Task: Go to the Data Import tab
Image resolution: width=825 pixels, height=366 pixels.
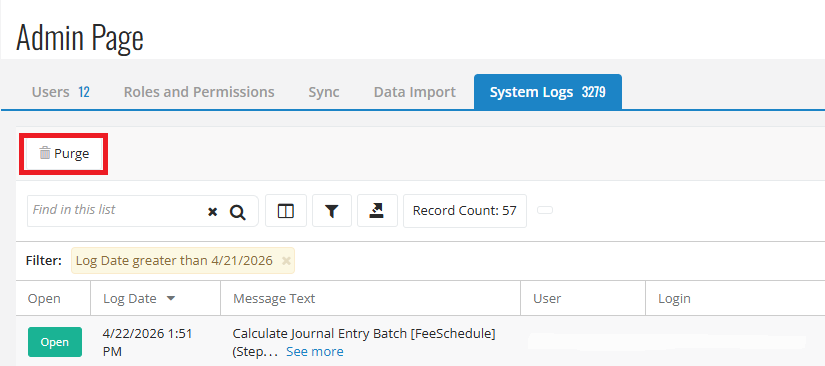Action: click(415, 92)
